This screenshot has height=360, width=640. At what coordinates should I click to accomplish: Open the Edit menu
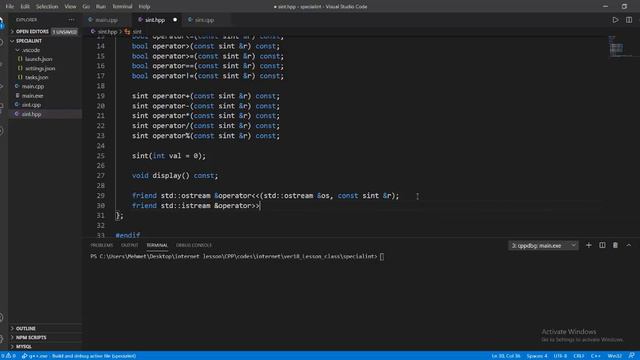point(25,7)
